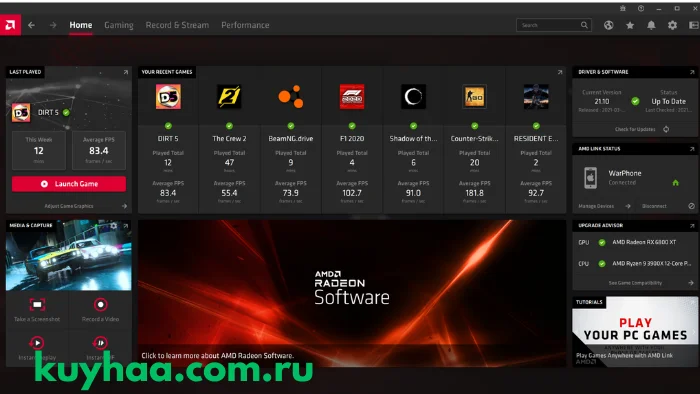Open favorites star icon

[x=630, y=25]
